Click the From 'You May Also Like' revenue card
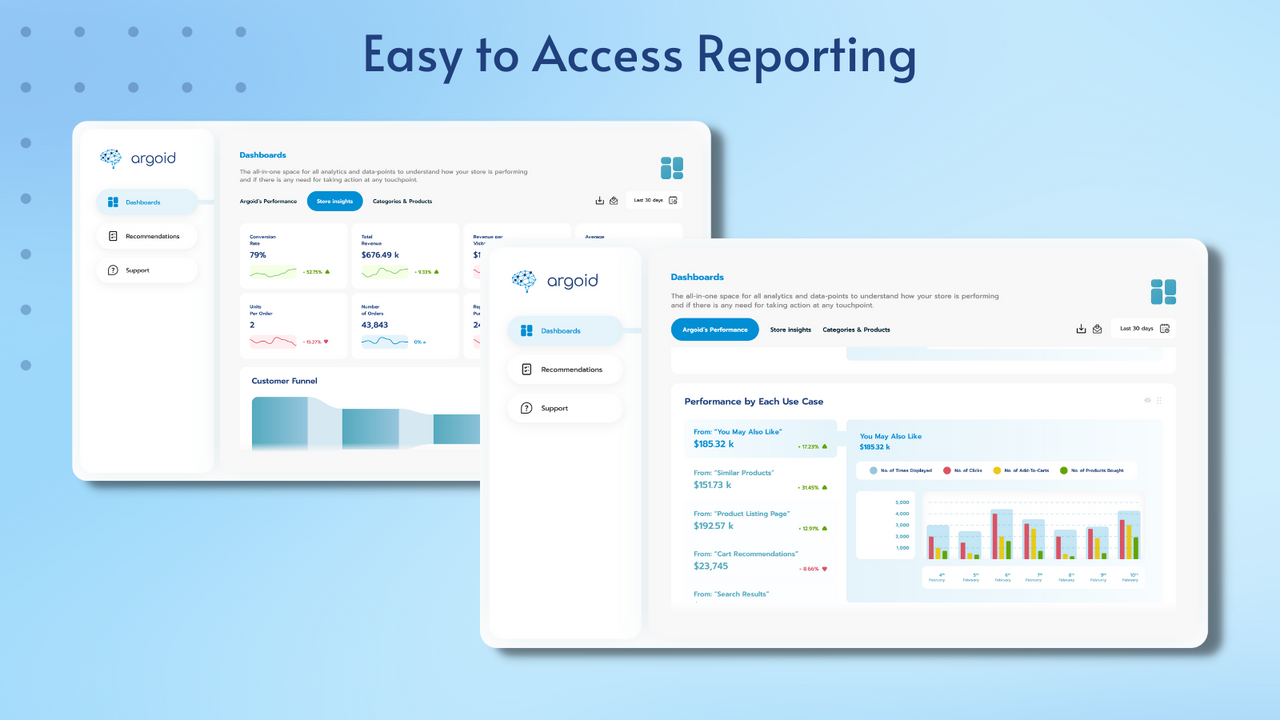1280x720 pixels. [x=760, y=438]
